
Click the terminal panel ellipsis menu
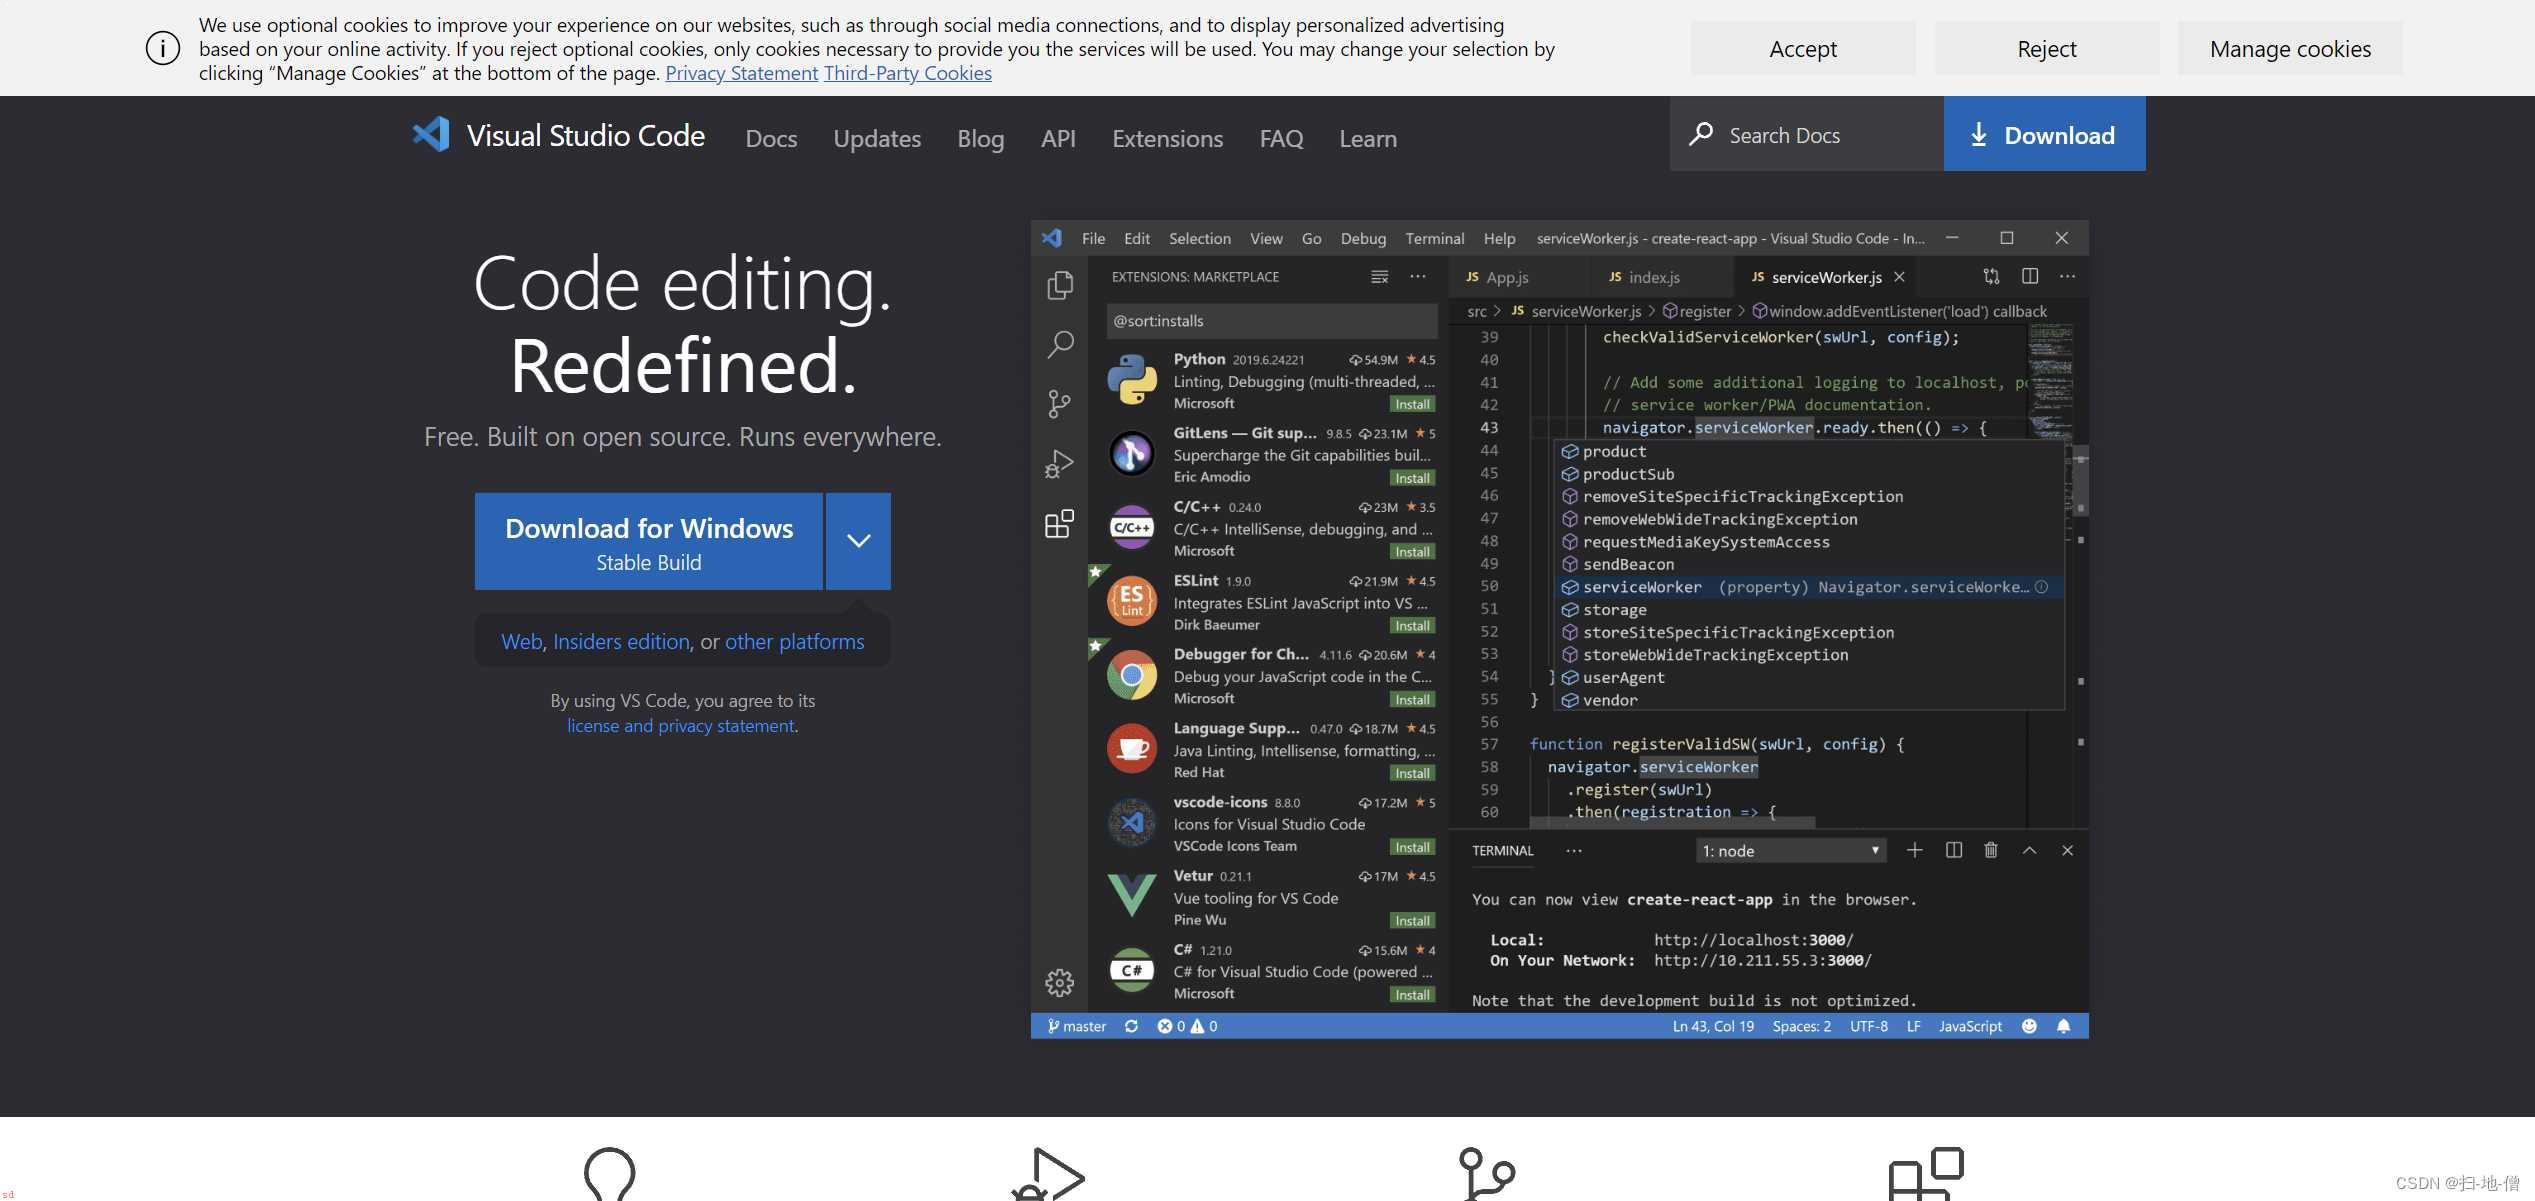tap(1574, 851)
